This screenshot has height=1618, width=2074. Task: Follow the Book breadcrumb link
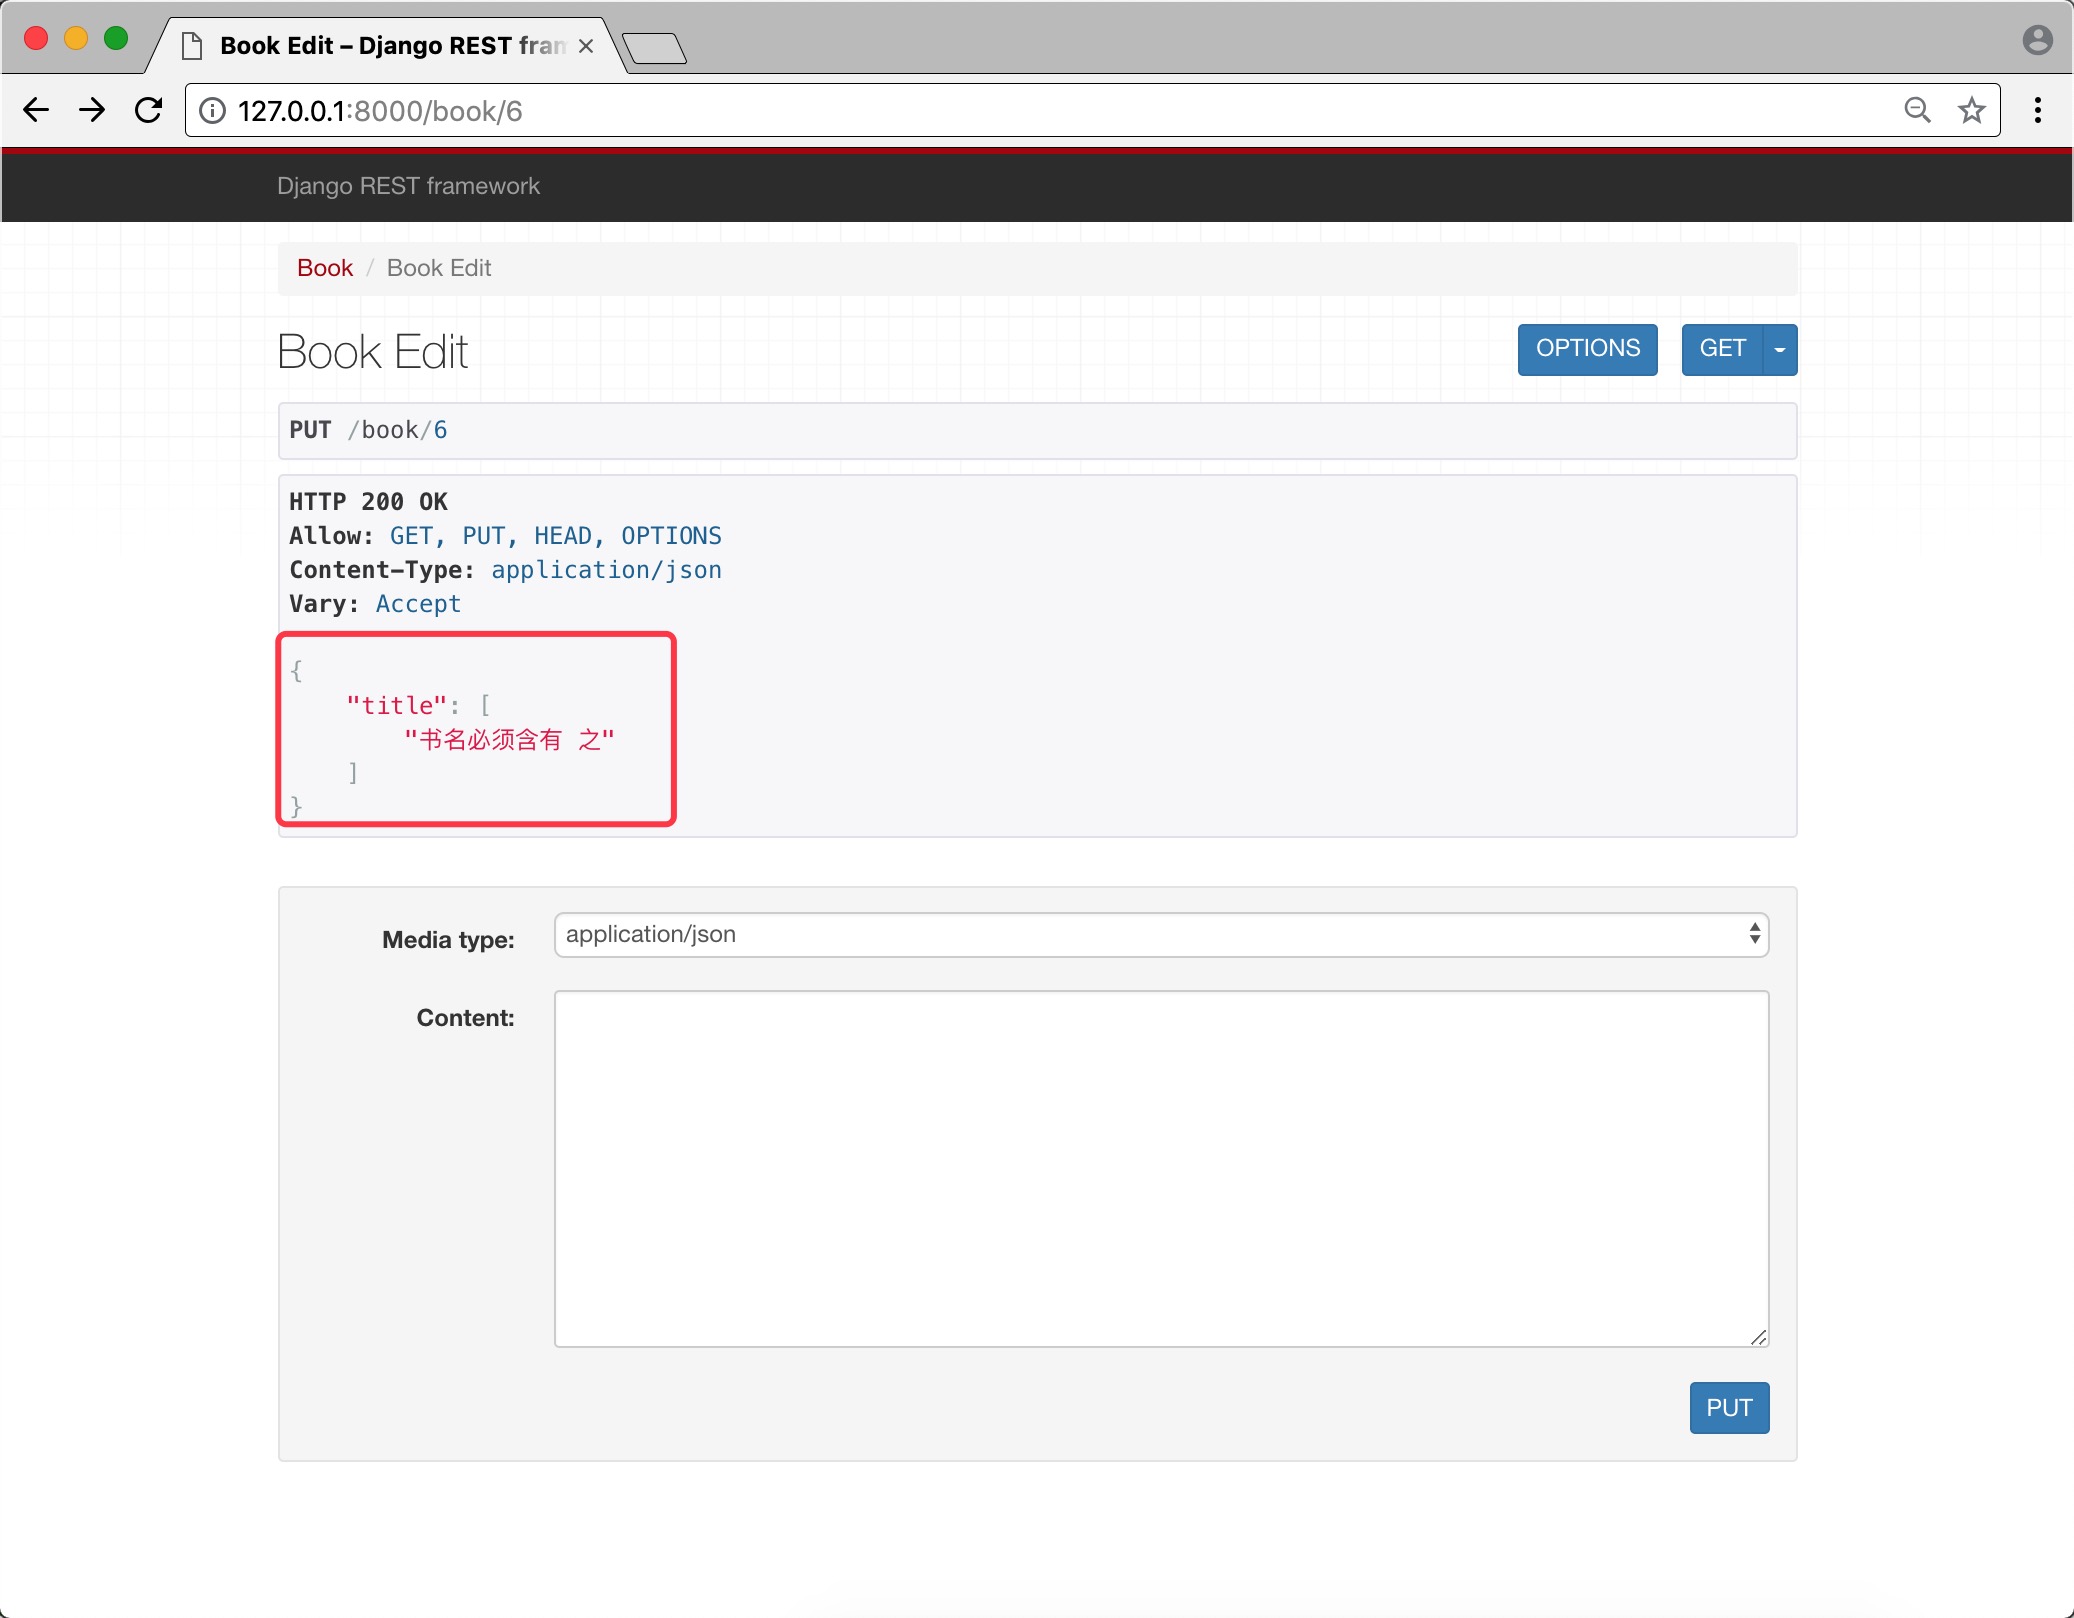tap(325, 268)
